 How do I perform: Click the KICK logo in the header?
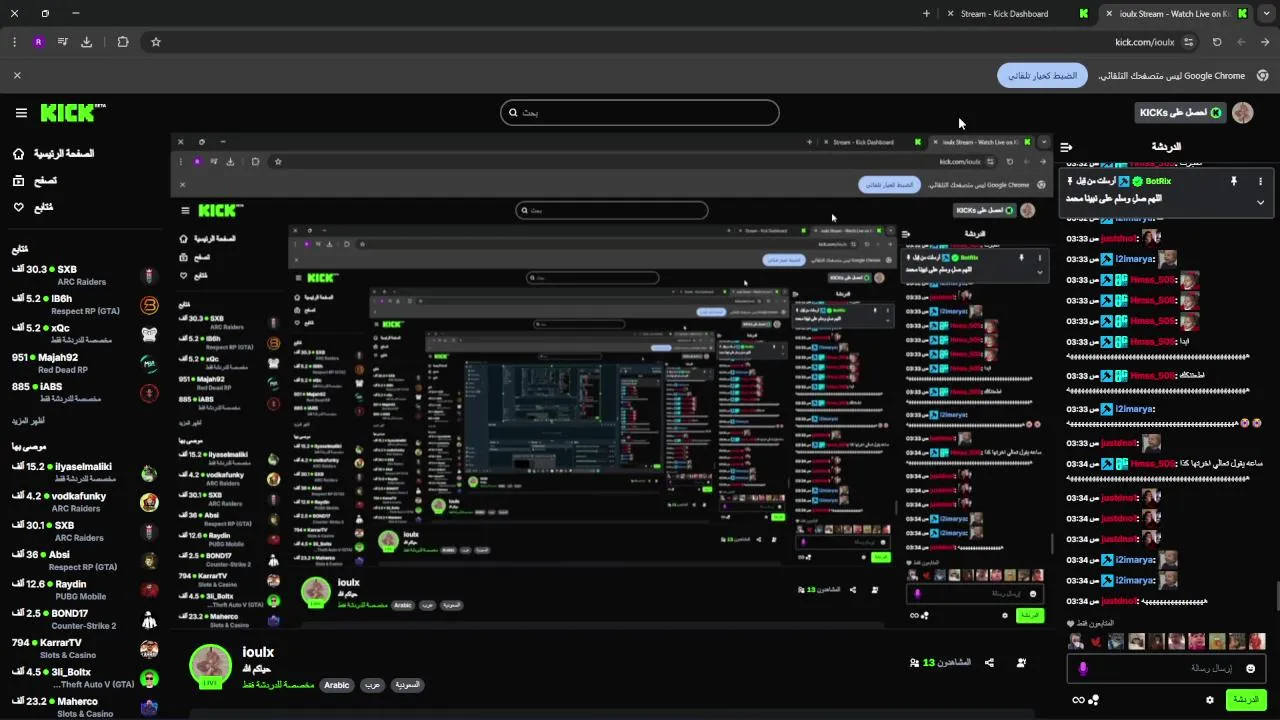[x=73, y=113]
